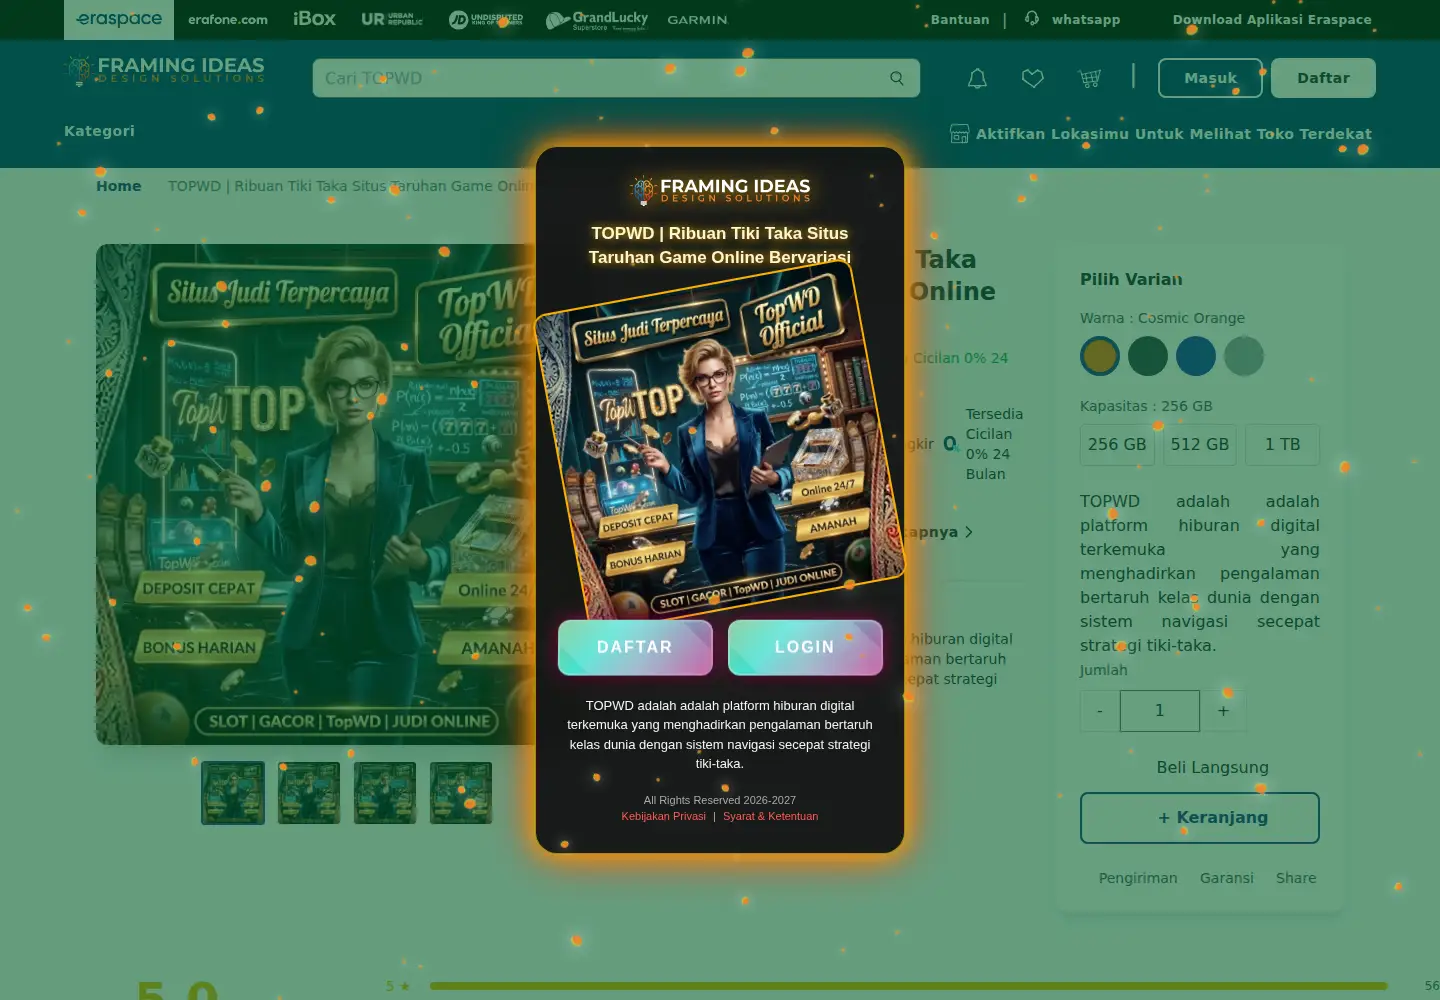
Task: Open the iBox brand link
Action: pyautogui.click(x=314, y=19)
